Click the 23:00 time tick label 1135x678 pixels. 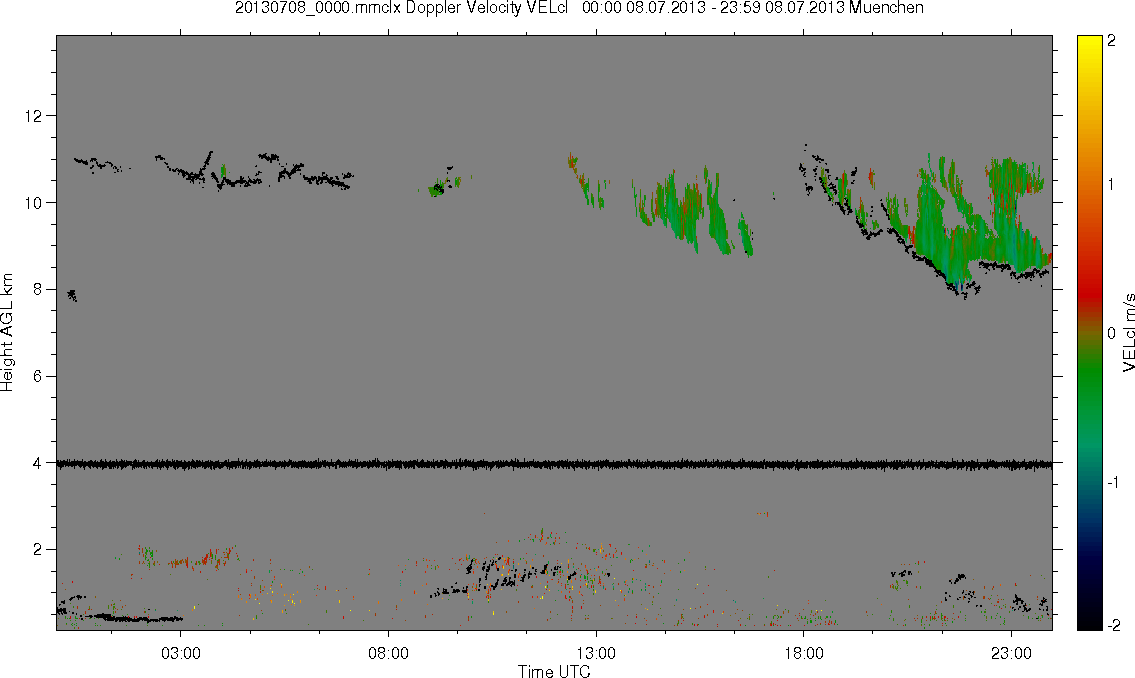[1011, 653]
